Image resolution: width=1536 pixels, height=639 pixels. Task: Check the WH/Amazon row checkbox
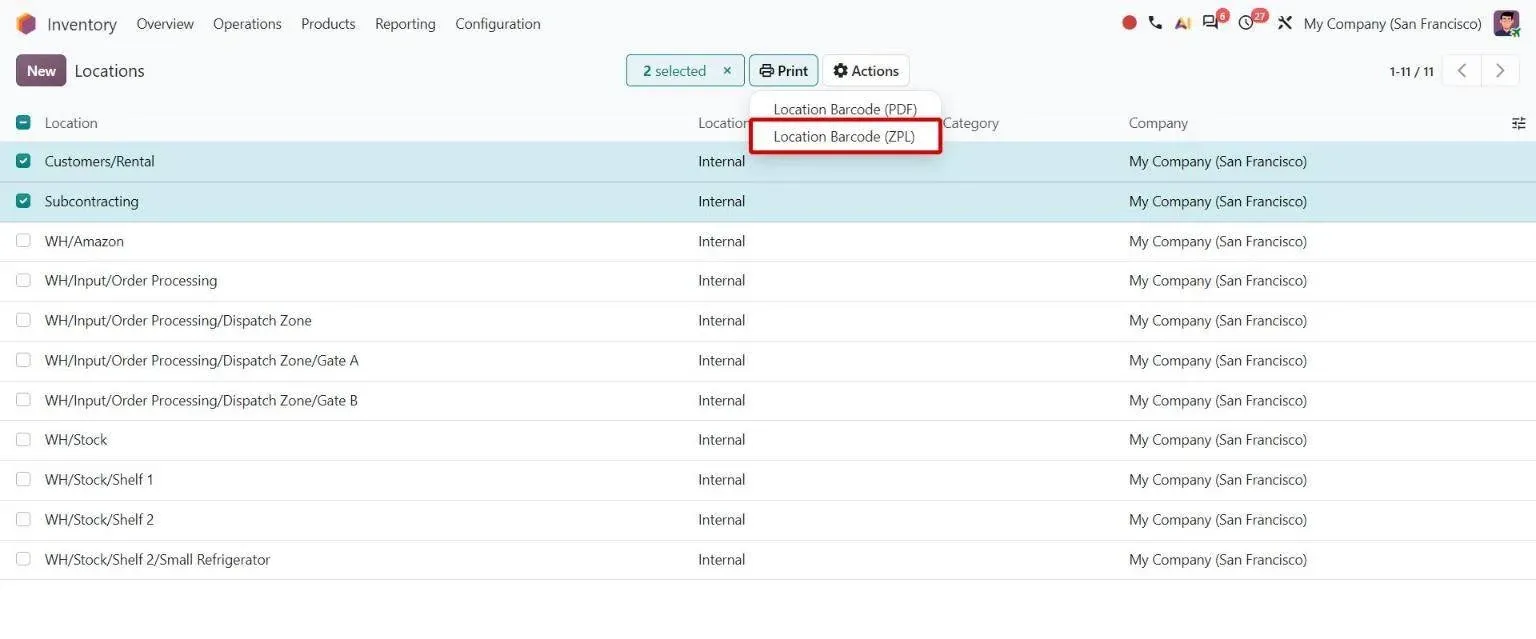23,241
